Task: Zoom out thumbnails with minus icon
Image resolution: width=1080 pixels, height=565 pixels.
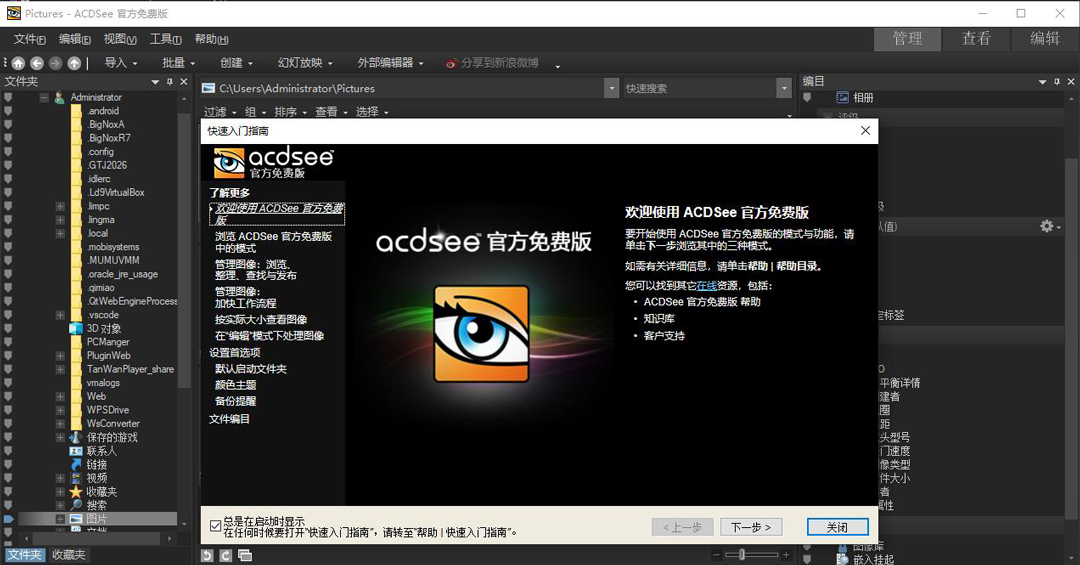Action: point(716,555)
